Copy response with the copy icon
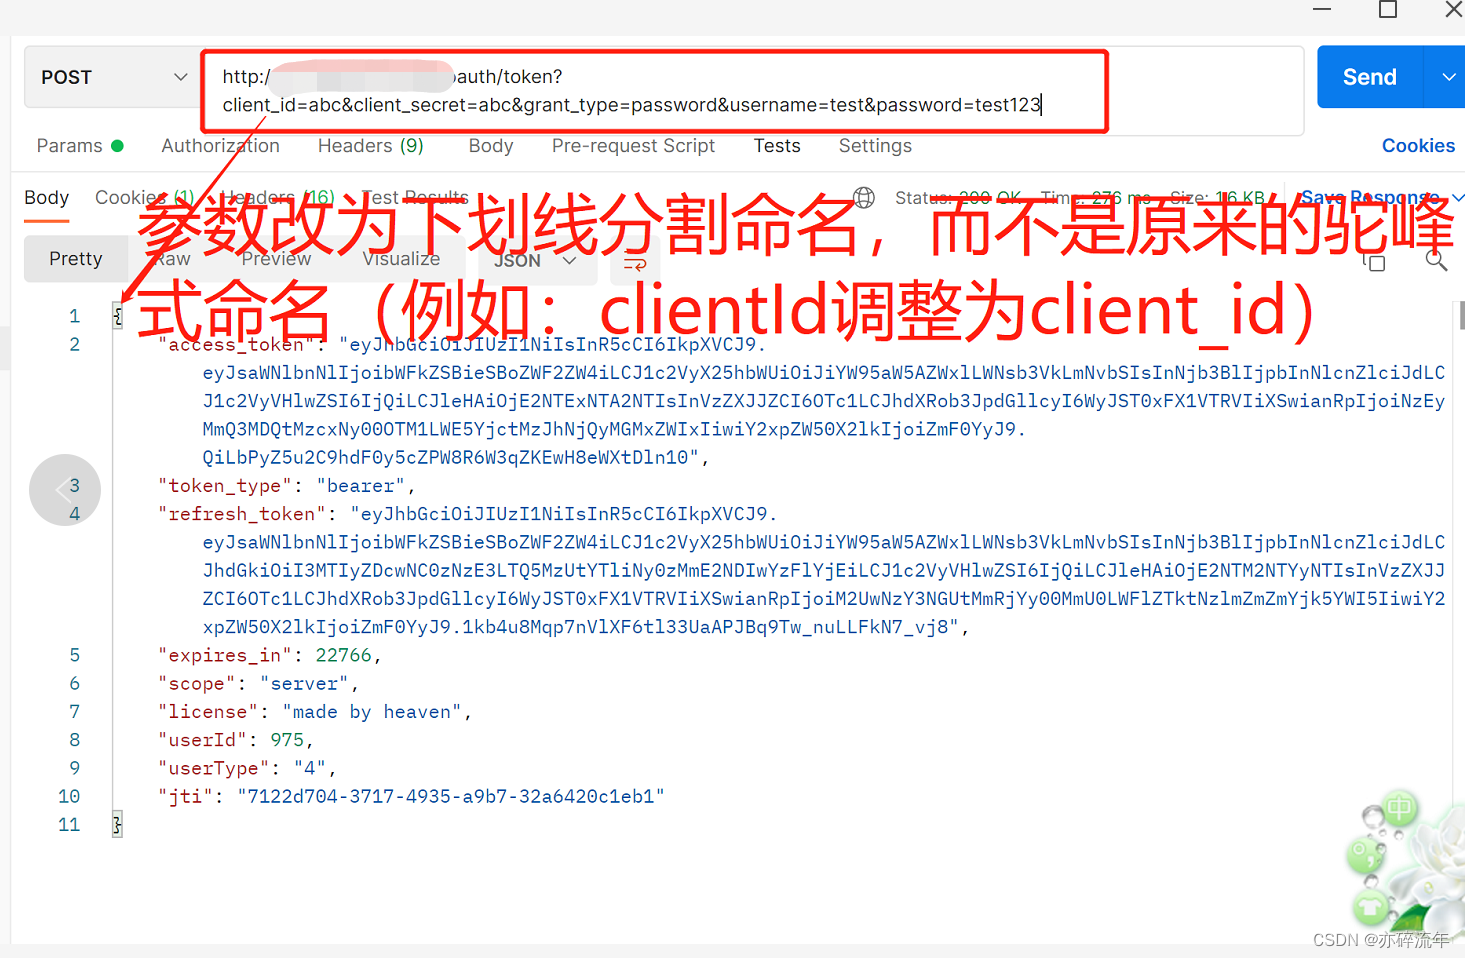This screenshot has height=958, width=1465. click(x=1375, y=262)
